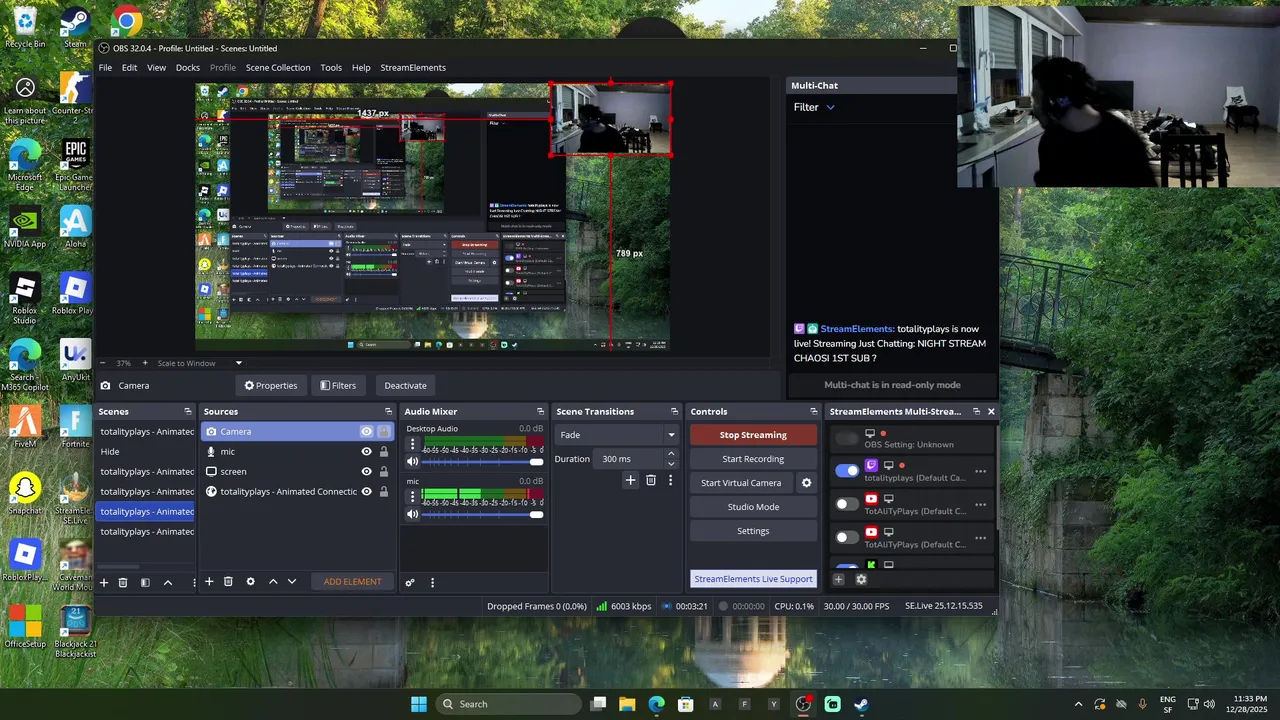This screenshot has height=720, width=1280.
Task: Open transition properties dots menu
Action: 670,480
